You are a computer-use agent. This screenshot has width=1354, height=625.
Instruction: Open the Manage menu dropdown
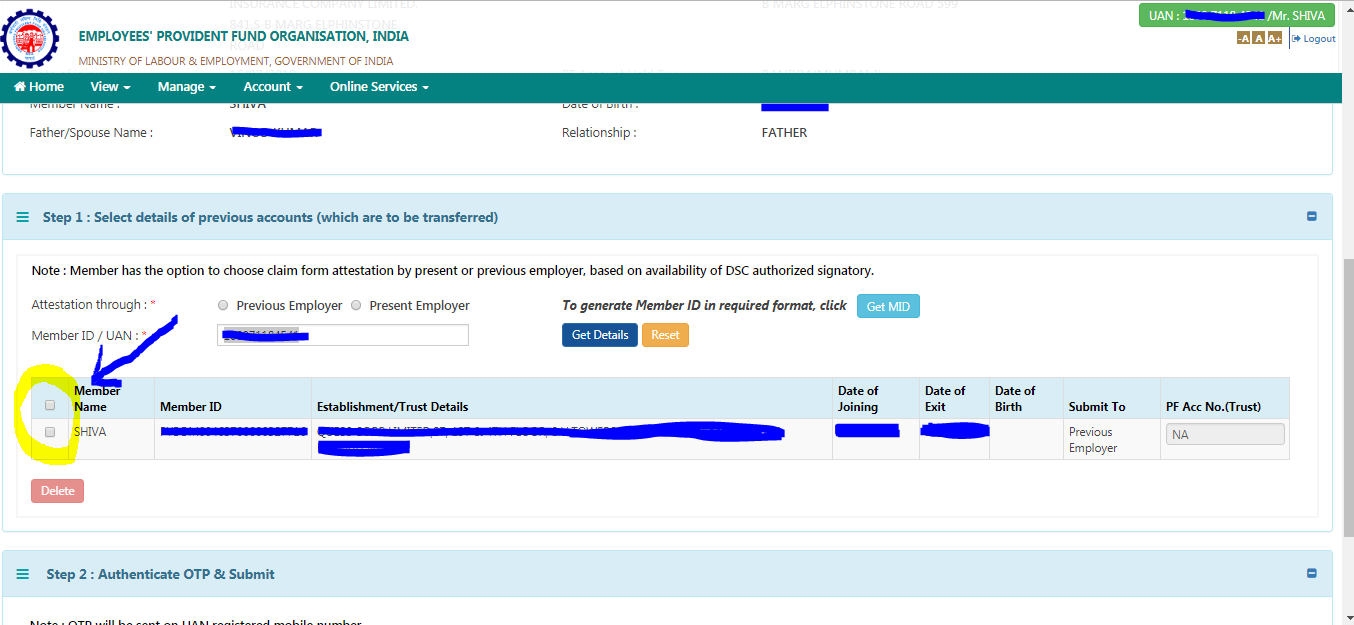tap(186, 87)
